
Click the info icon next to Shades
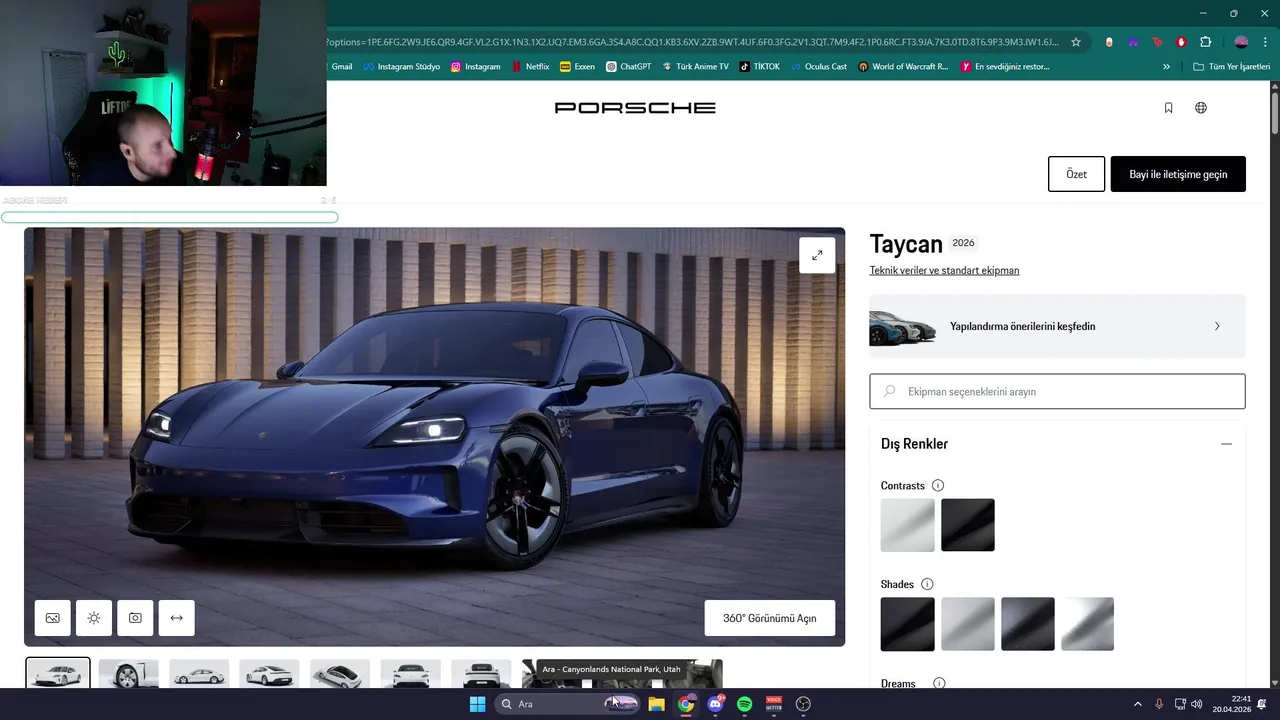927,584
